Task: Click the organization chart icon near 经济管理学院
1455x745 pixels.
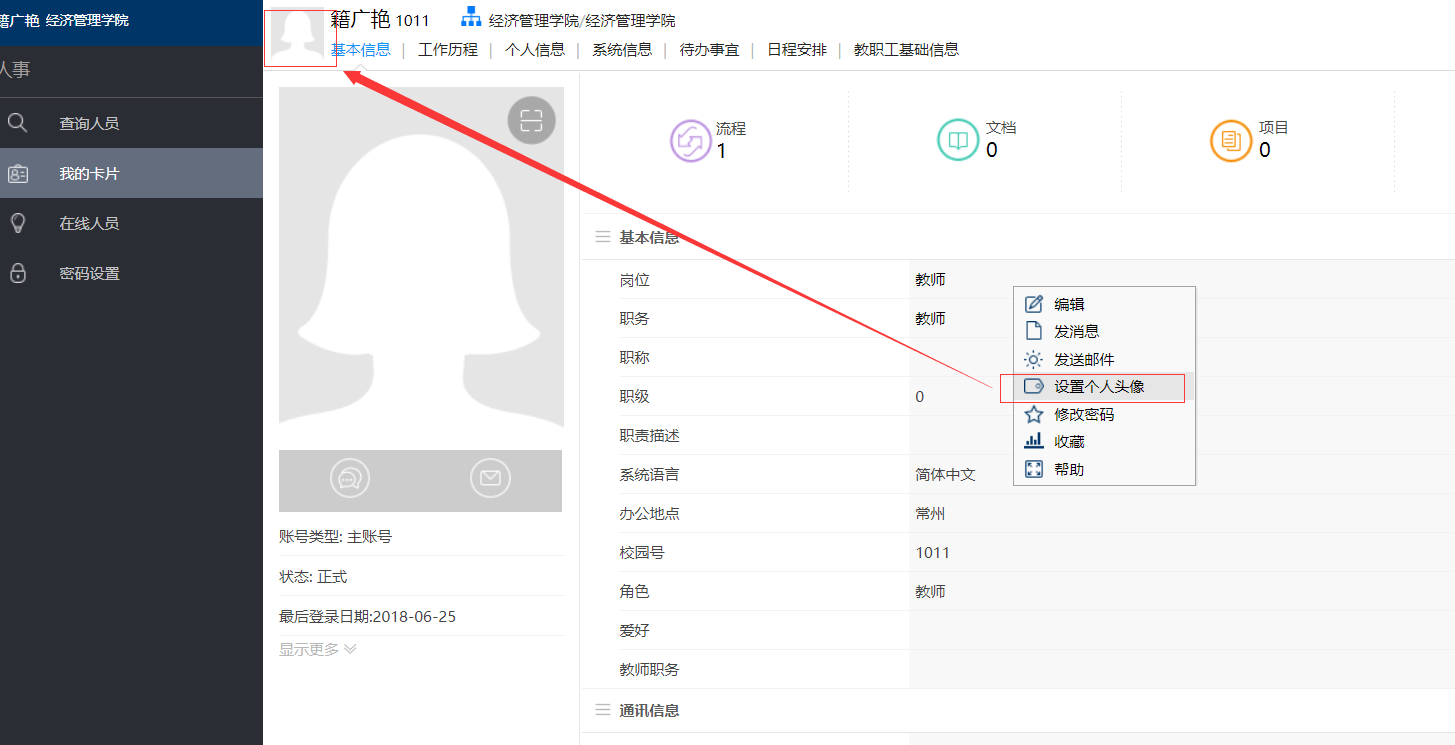Action: tap(471, 17)
